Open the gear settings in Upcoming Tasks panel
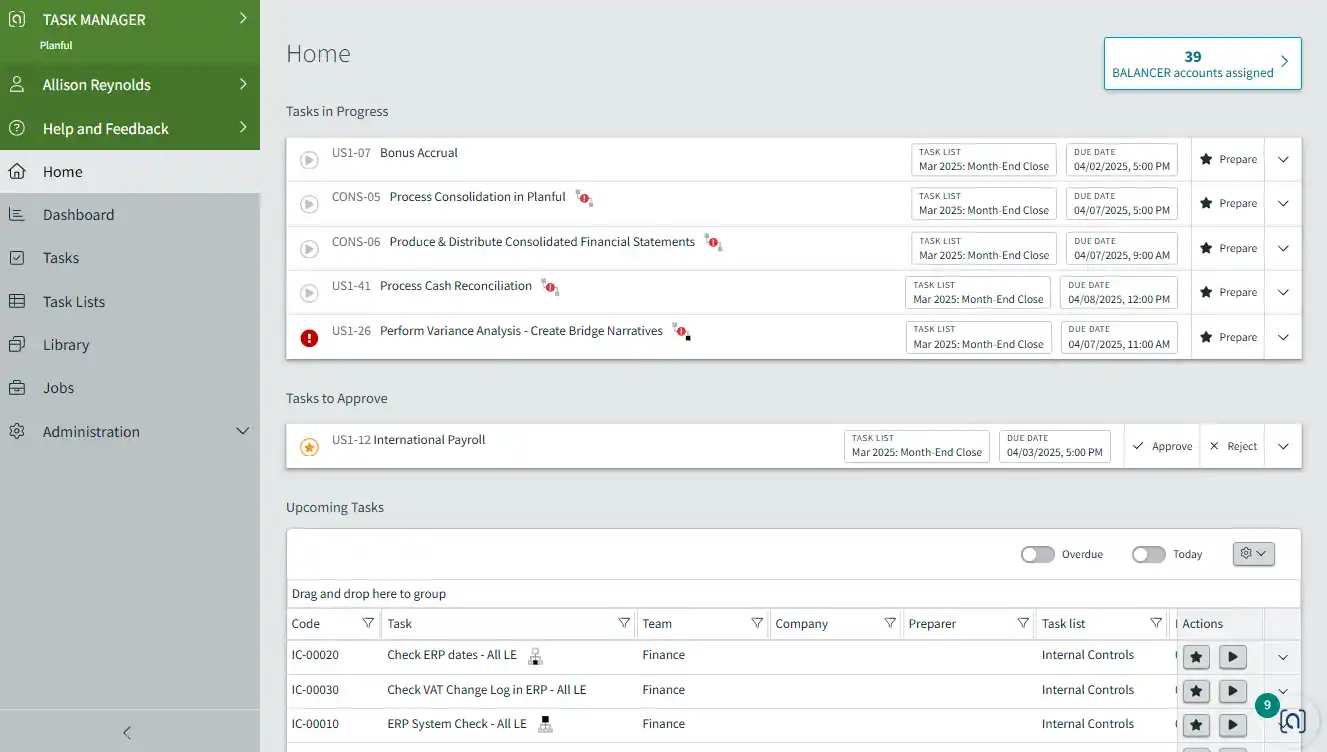This screenshot has width=1327, height=752. [x=1252, y=553]
